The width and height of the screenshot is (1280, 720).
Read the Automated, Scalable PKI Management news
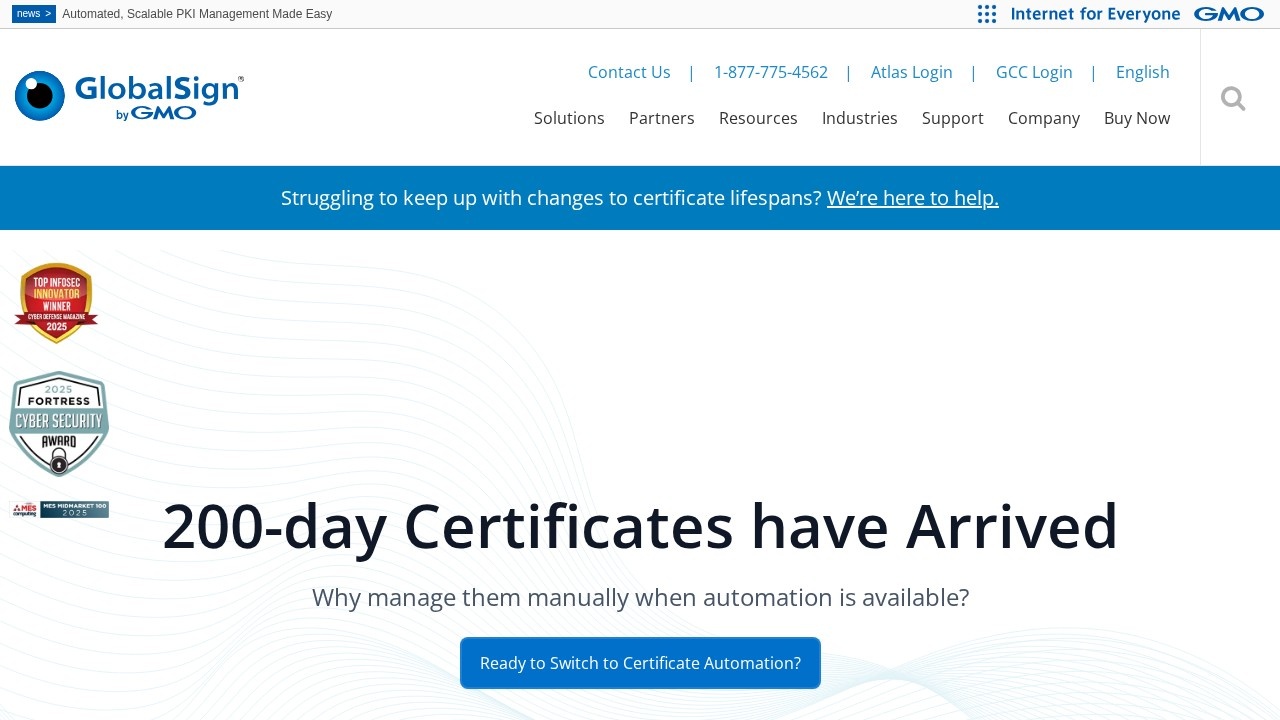coord(197,14)
